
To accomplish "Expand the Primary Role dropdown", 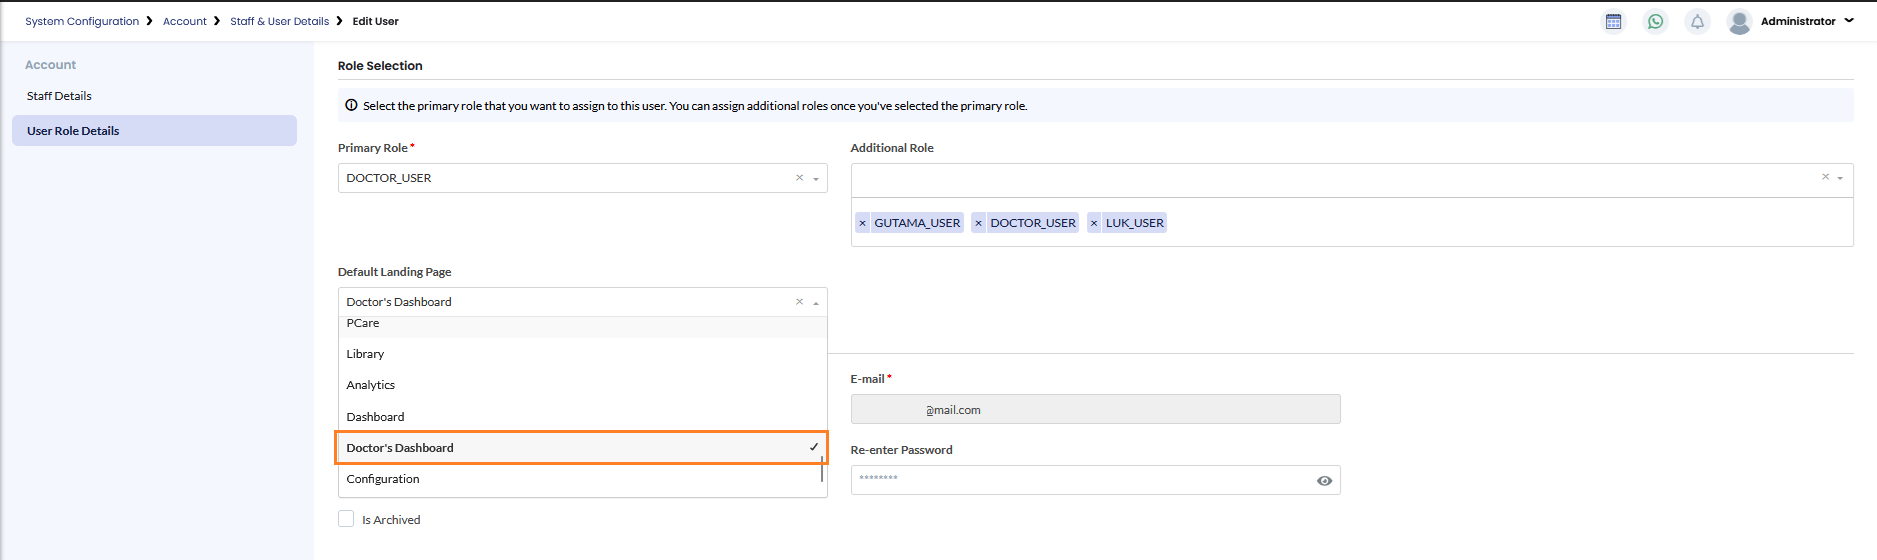I will point(816,179).
